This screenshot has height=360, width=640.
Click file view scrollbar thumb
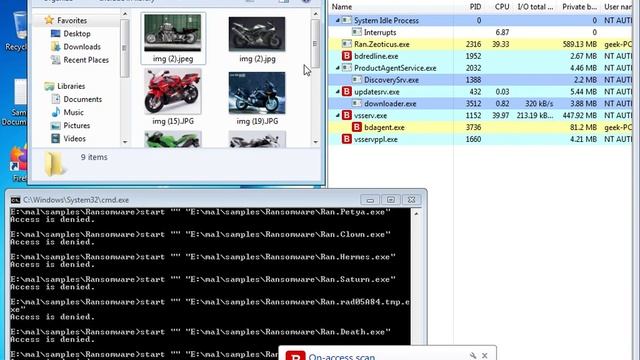[316, 43]
